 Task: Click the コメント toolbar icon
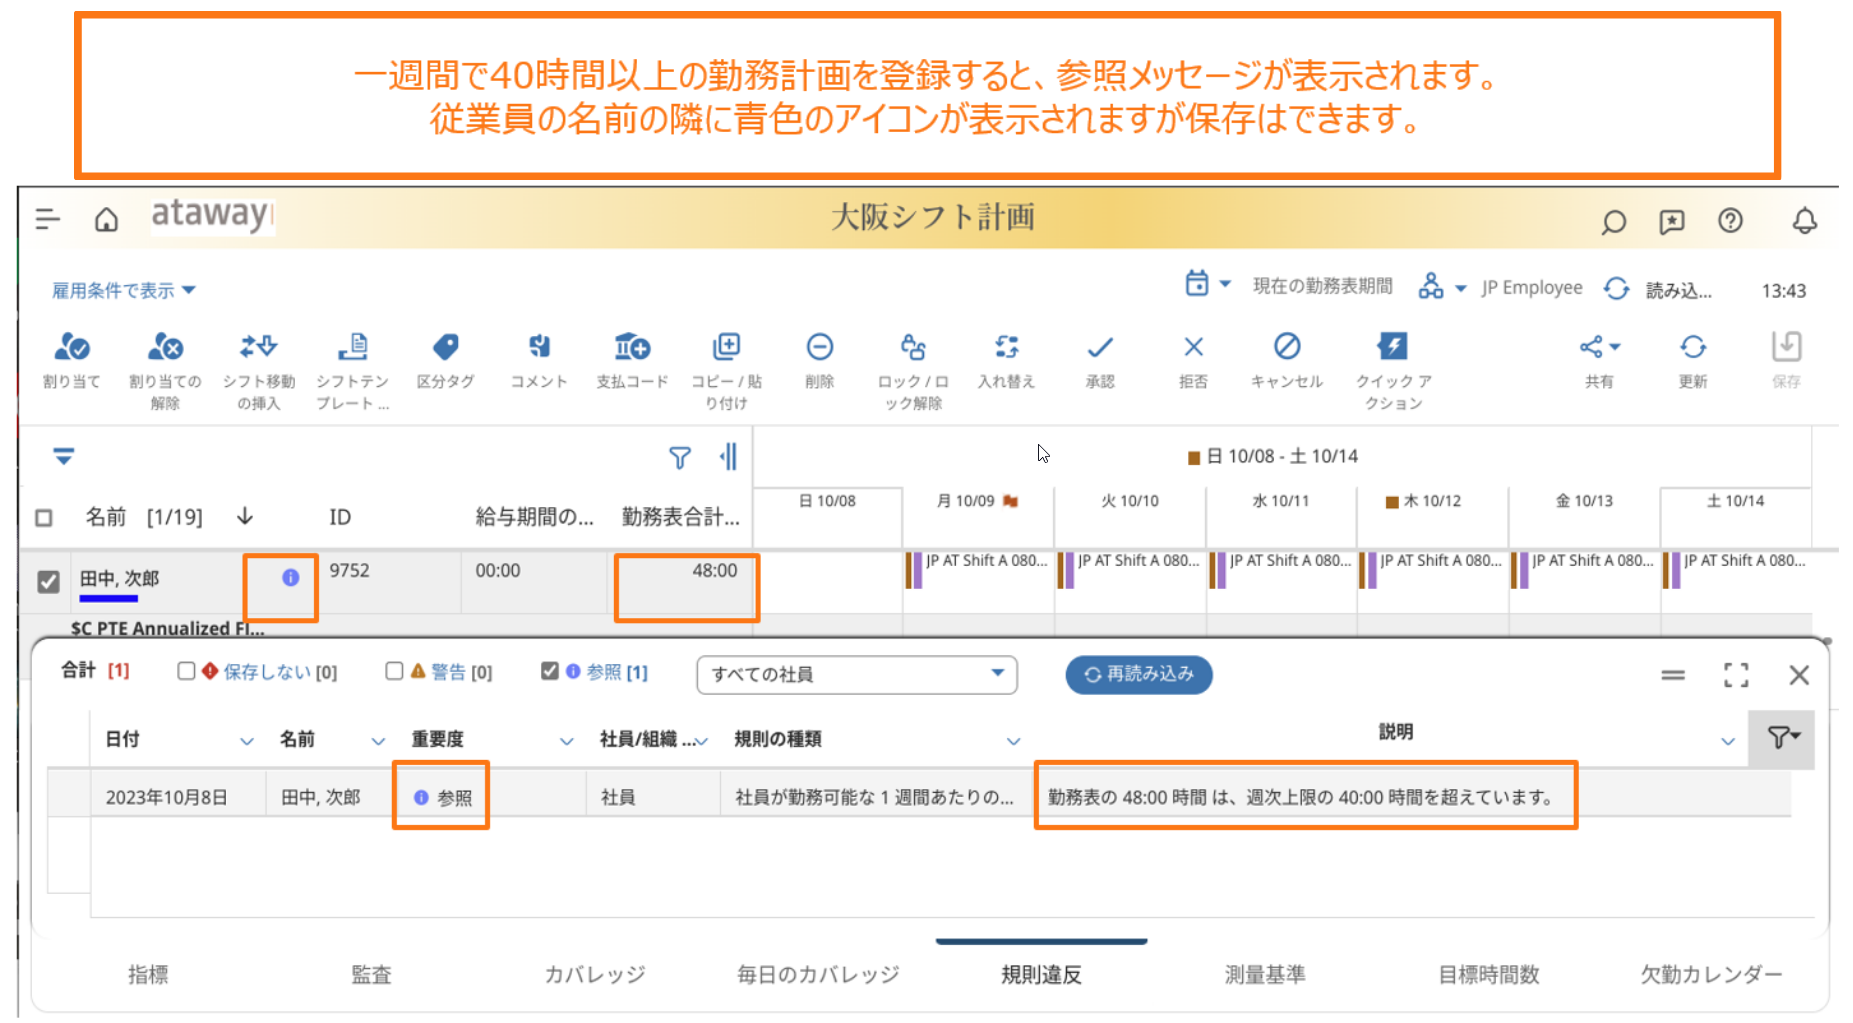point(539,348)
